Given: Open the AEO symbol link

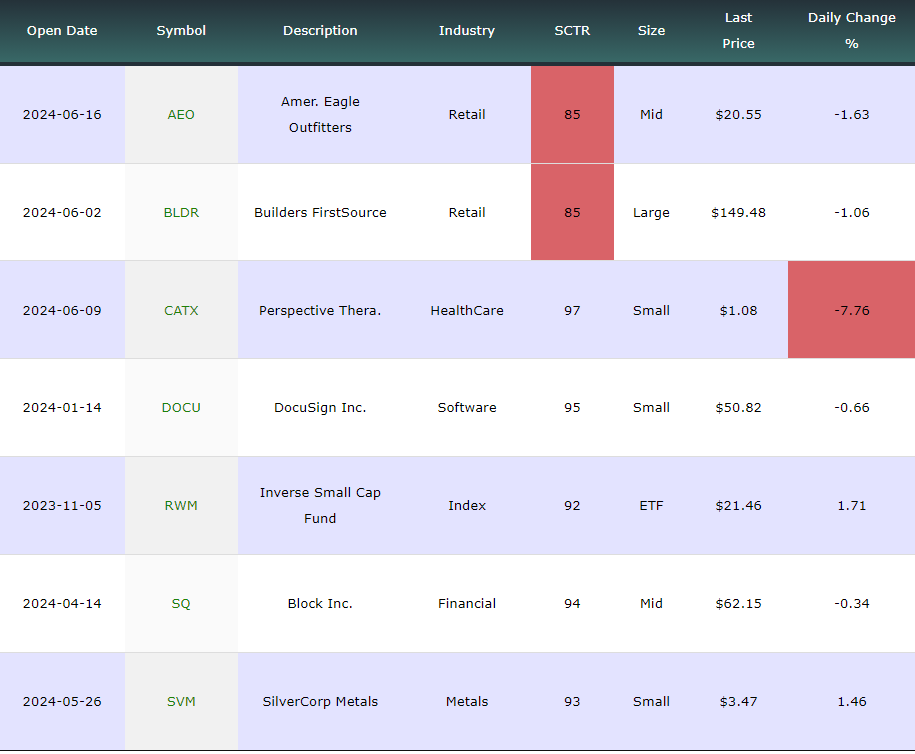Looking at the screenshot, I should pyautogui.click(x=181, y=114).
